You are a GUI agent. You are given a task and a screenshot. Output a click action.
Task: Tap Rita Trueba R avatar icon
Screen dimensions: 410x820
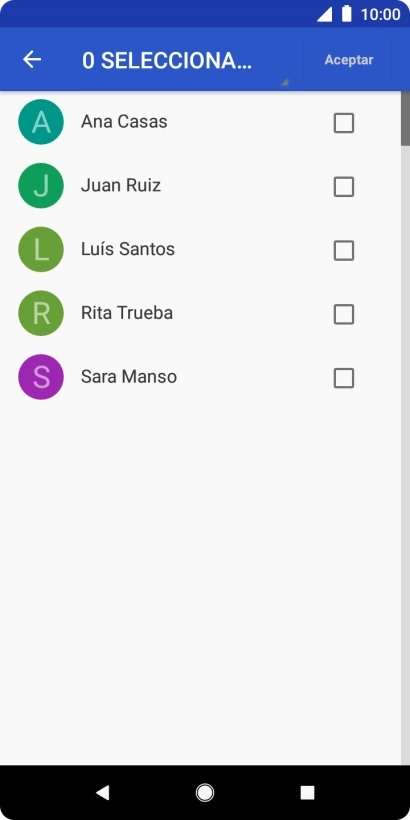click(41, 313)
